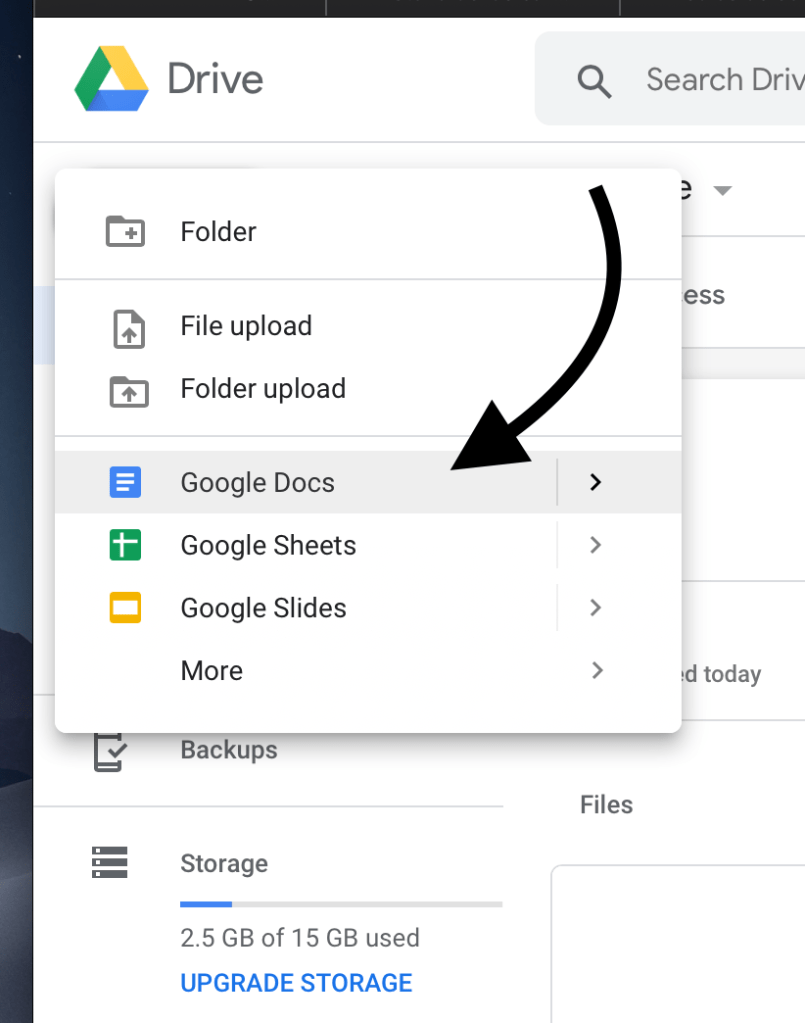This screenshot has height=1023, width=805.
Task: Expand the Google Slides submenu arrow
Action: (x=596, y=607)
